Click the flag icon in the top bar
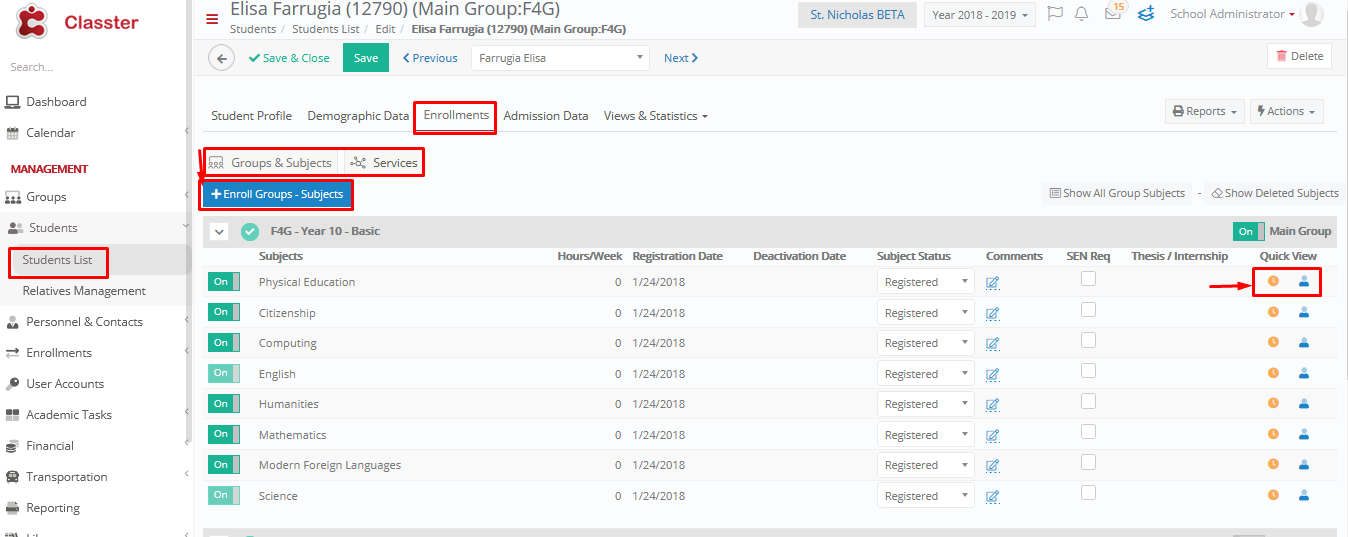1348x537 pixels. [x=1054, y=14]
